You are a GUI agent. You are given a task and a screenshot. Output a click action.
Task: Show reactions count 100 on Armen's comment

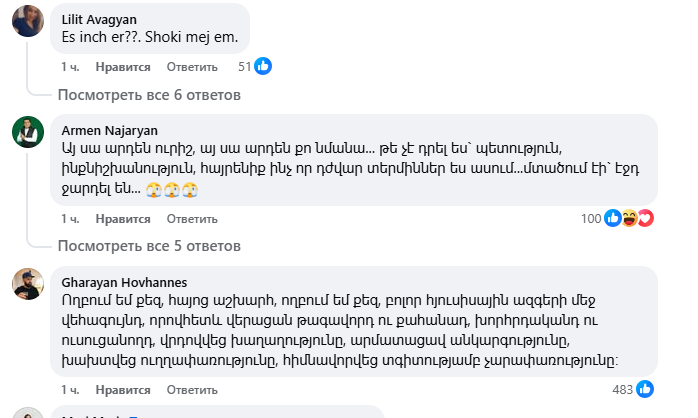(591, 219)
